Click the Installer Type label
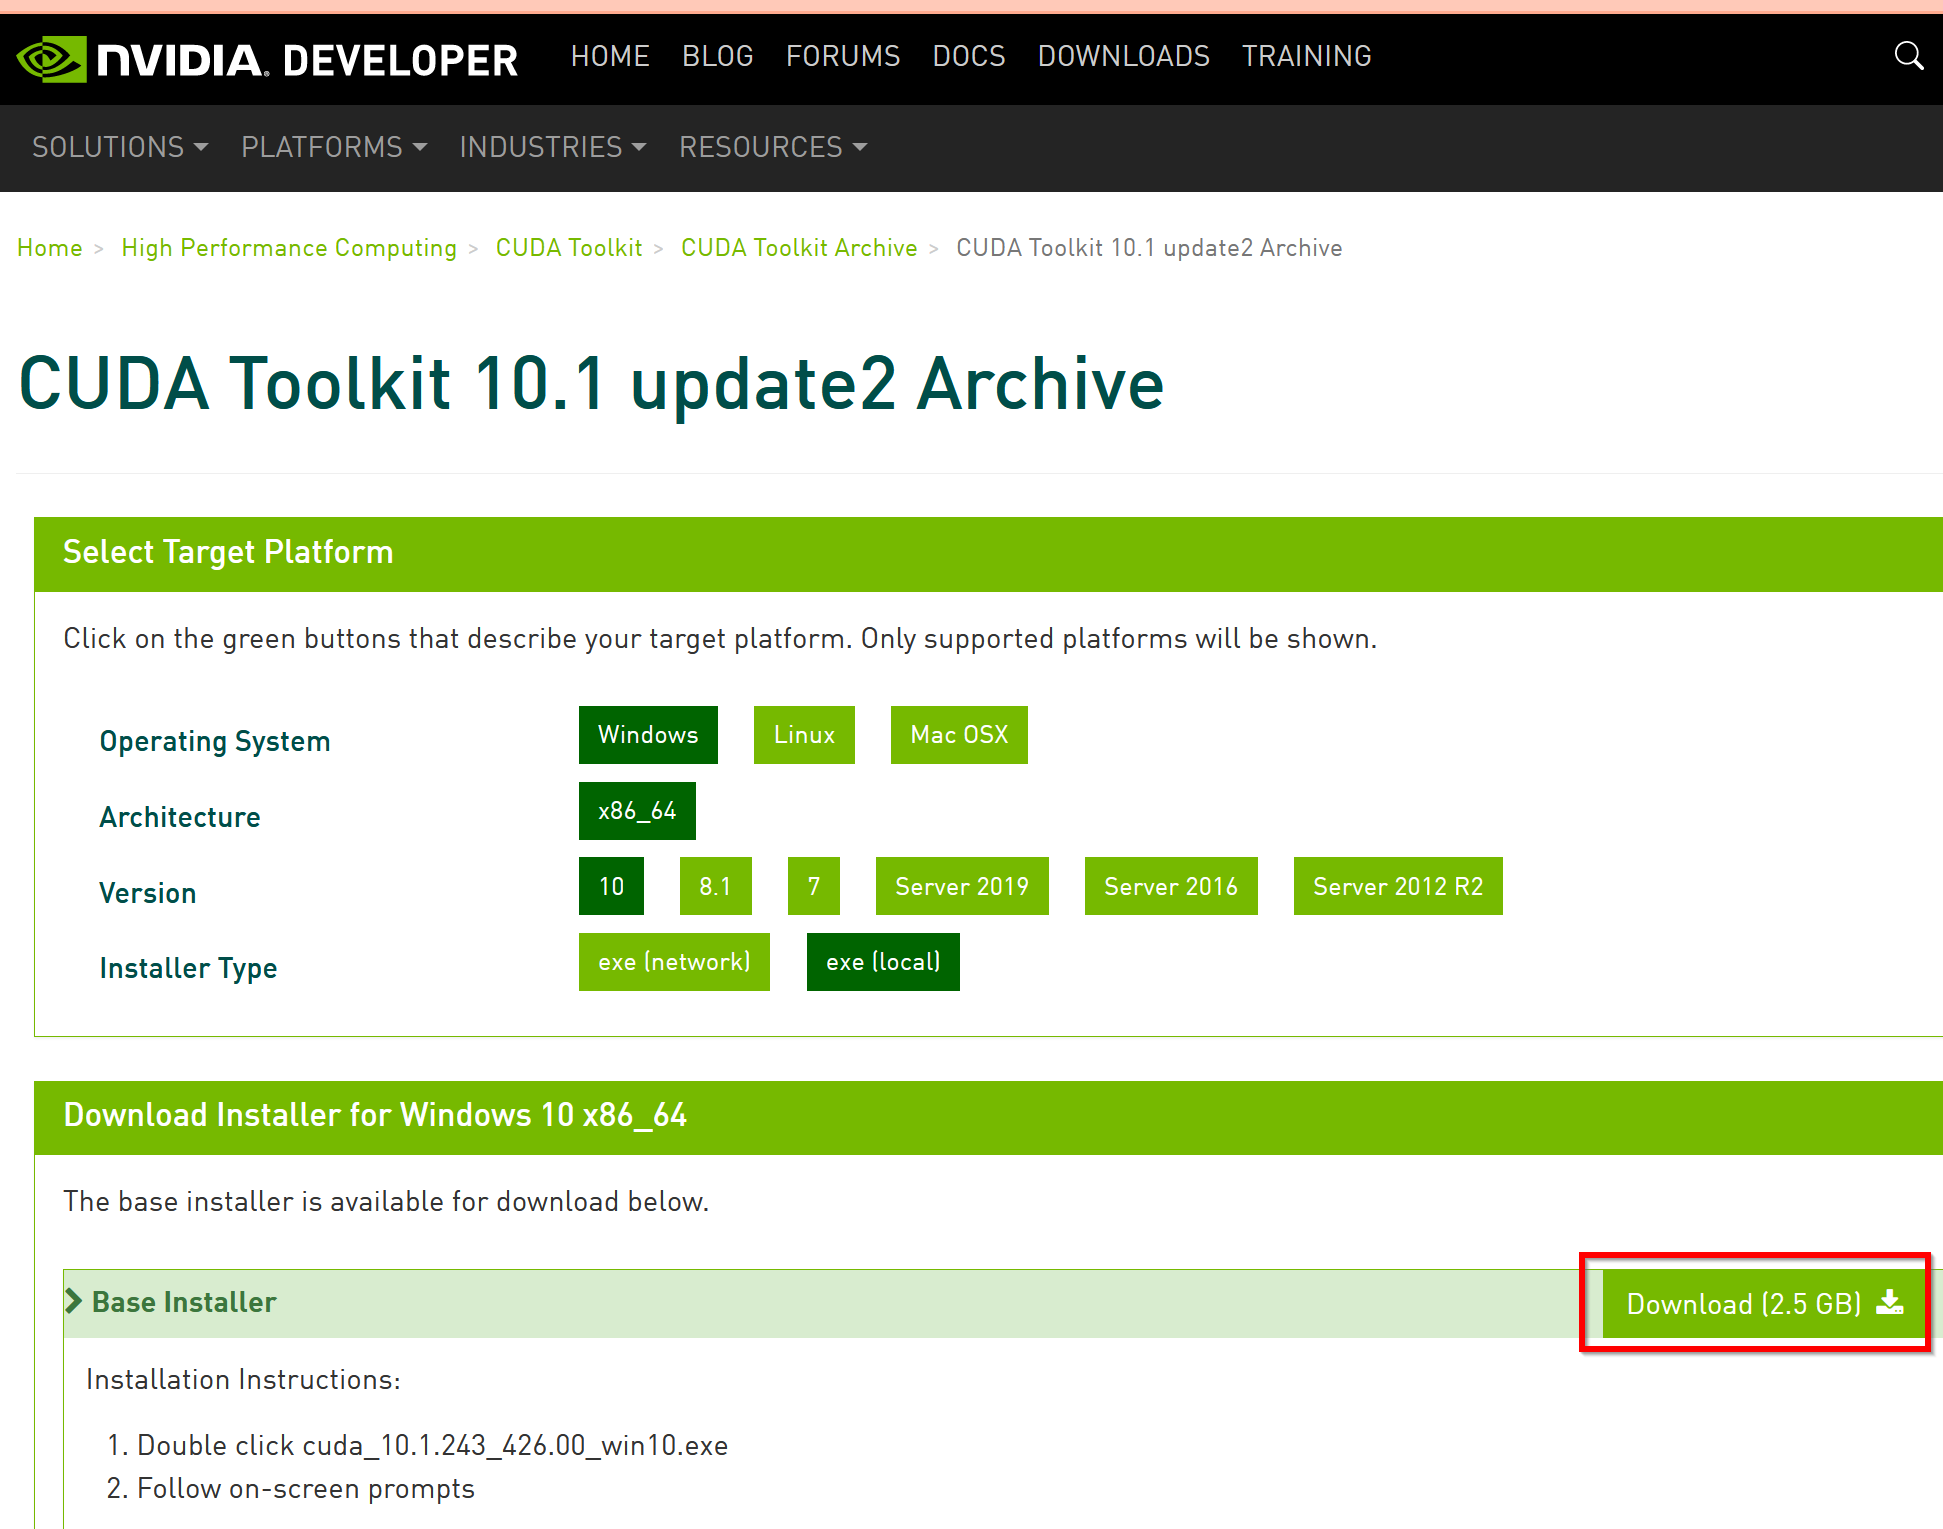1943x1529 pixels. (x=188, y=968)
